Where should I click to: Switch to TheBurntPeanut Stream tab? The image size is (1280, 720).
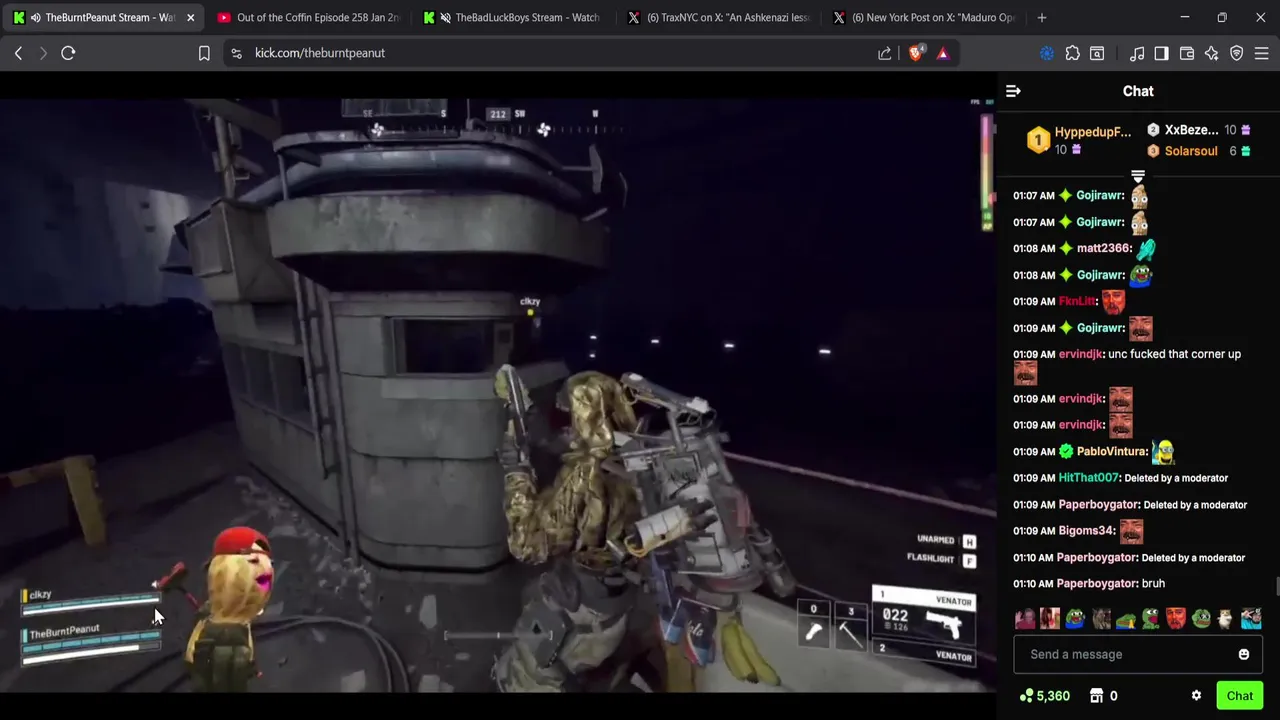tap(103, 17)
